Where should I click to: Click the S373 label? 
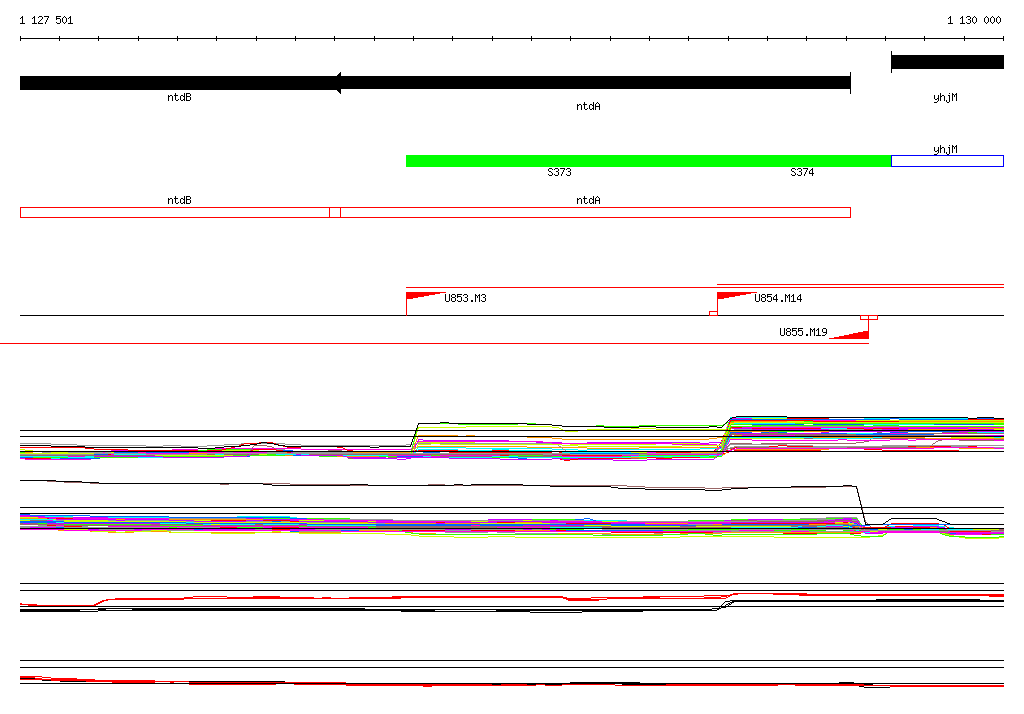[x=559, y=172]
